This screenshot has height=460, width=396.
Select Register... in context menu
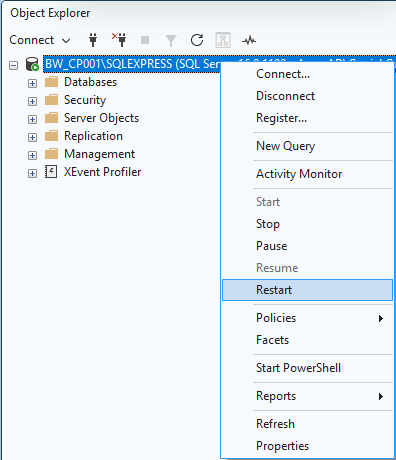[x=307, y=118]
